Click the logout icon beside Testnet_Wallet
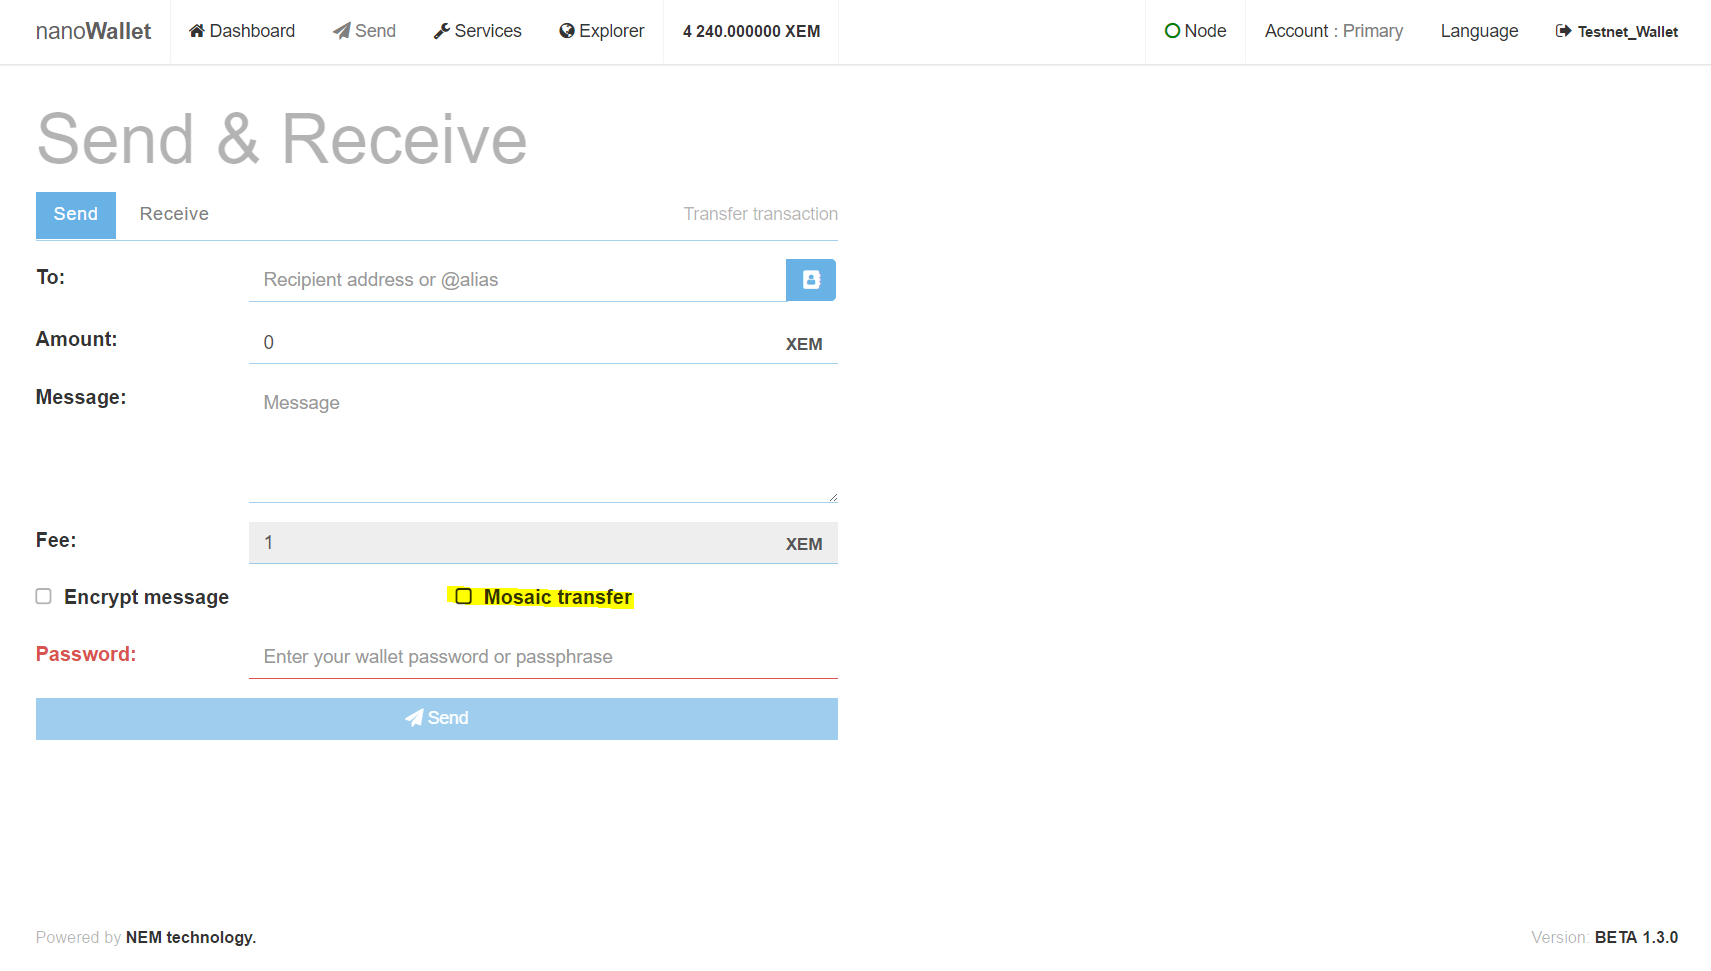Screen dimensions: 1711x971 1563,31
